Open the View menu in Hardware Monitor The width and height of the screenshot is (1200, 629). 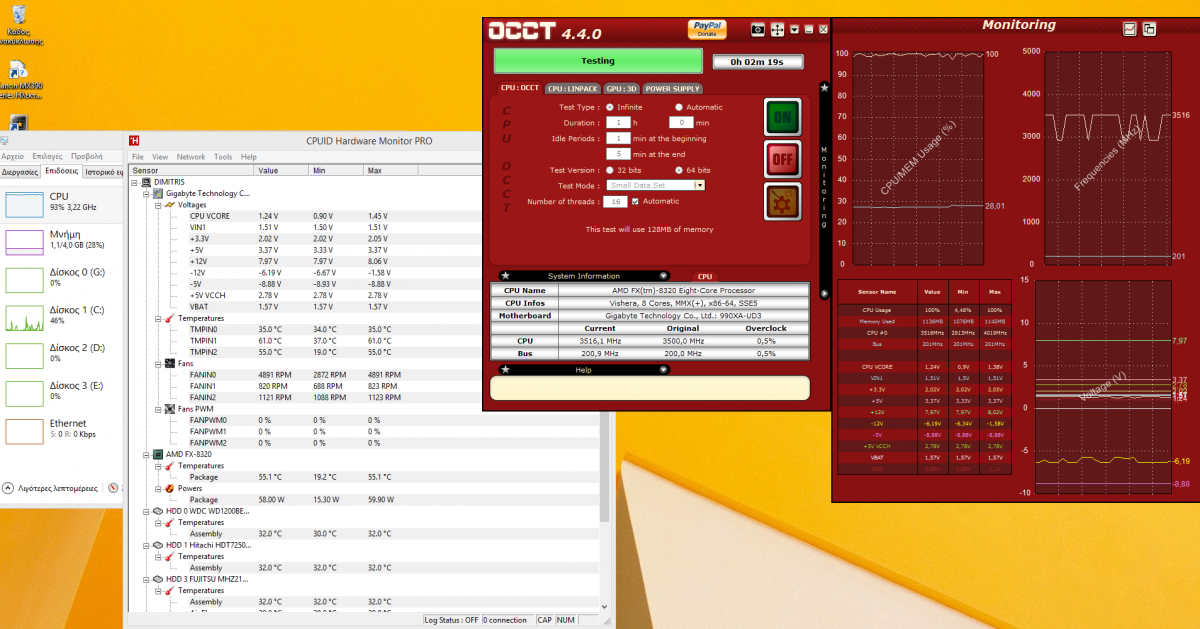(160, 157)
